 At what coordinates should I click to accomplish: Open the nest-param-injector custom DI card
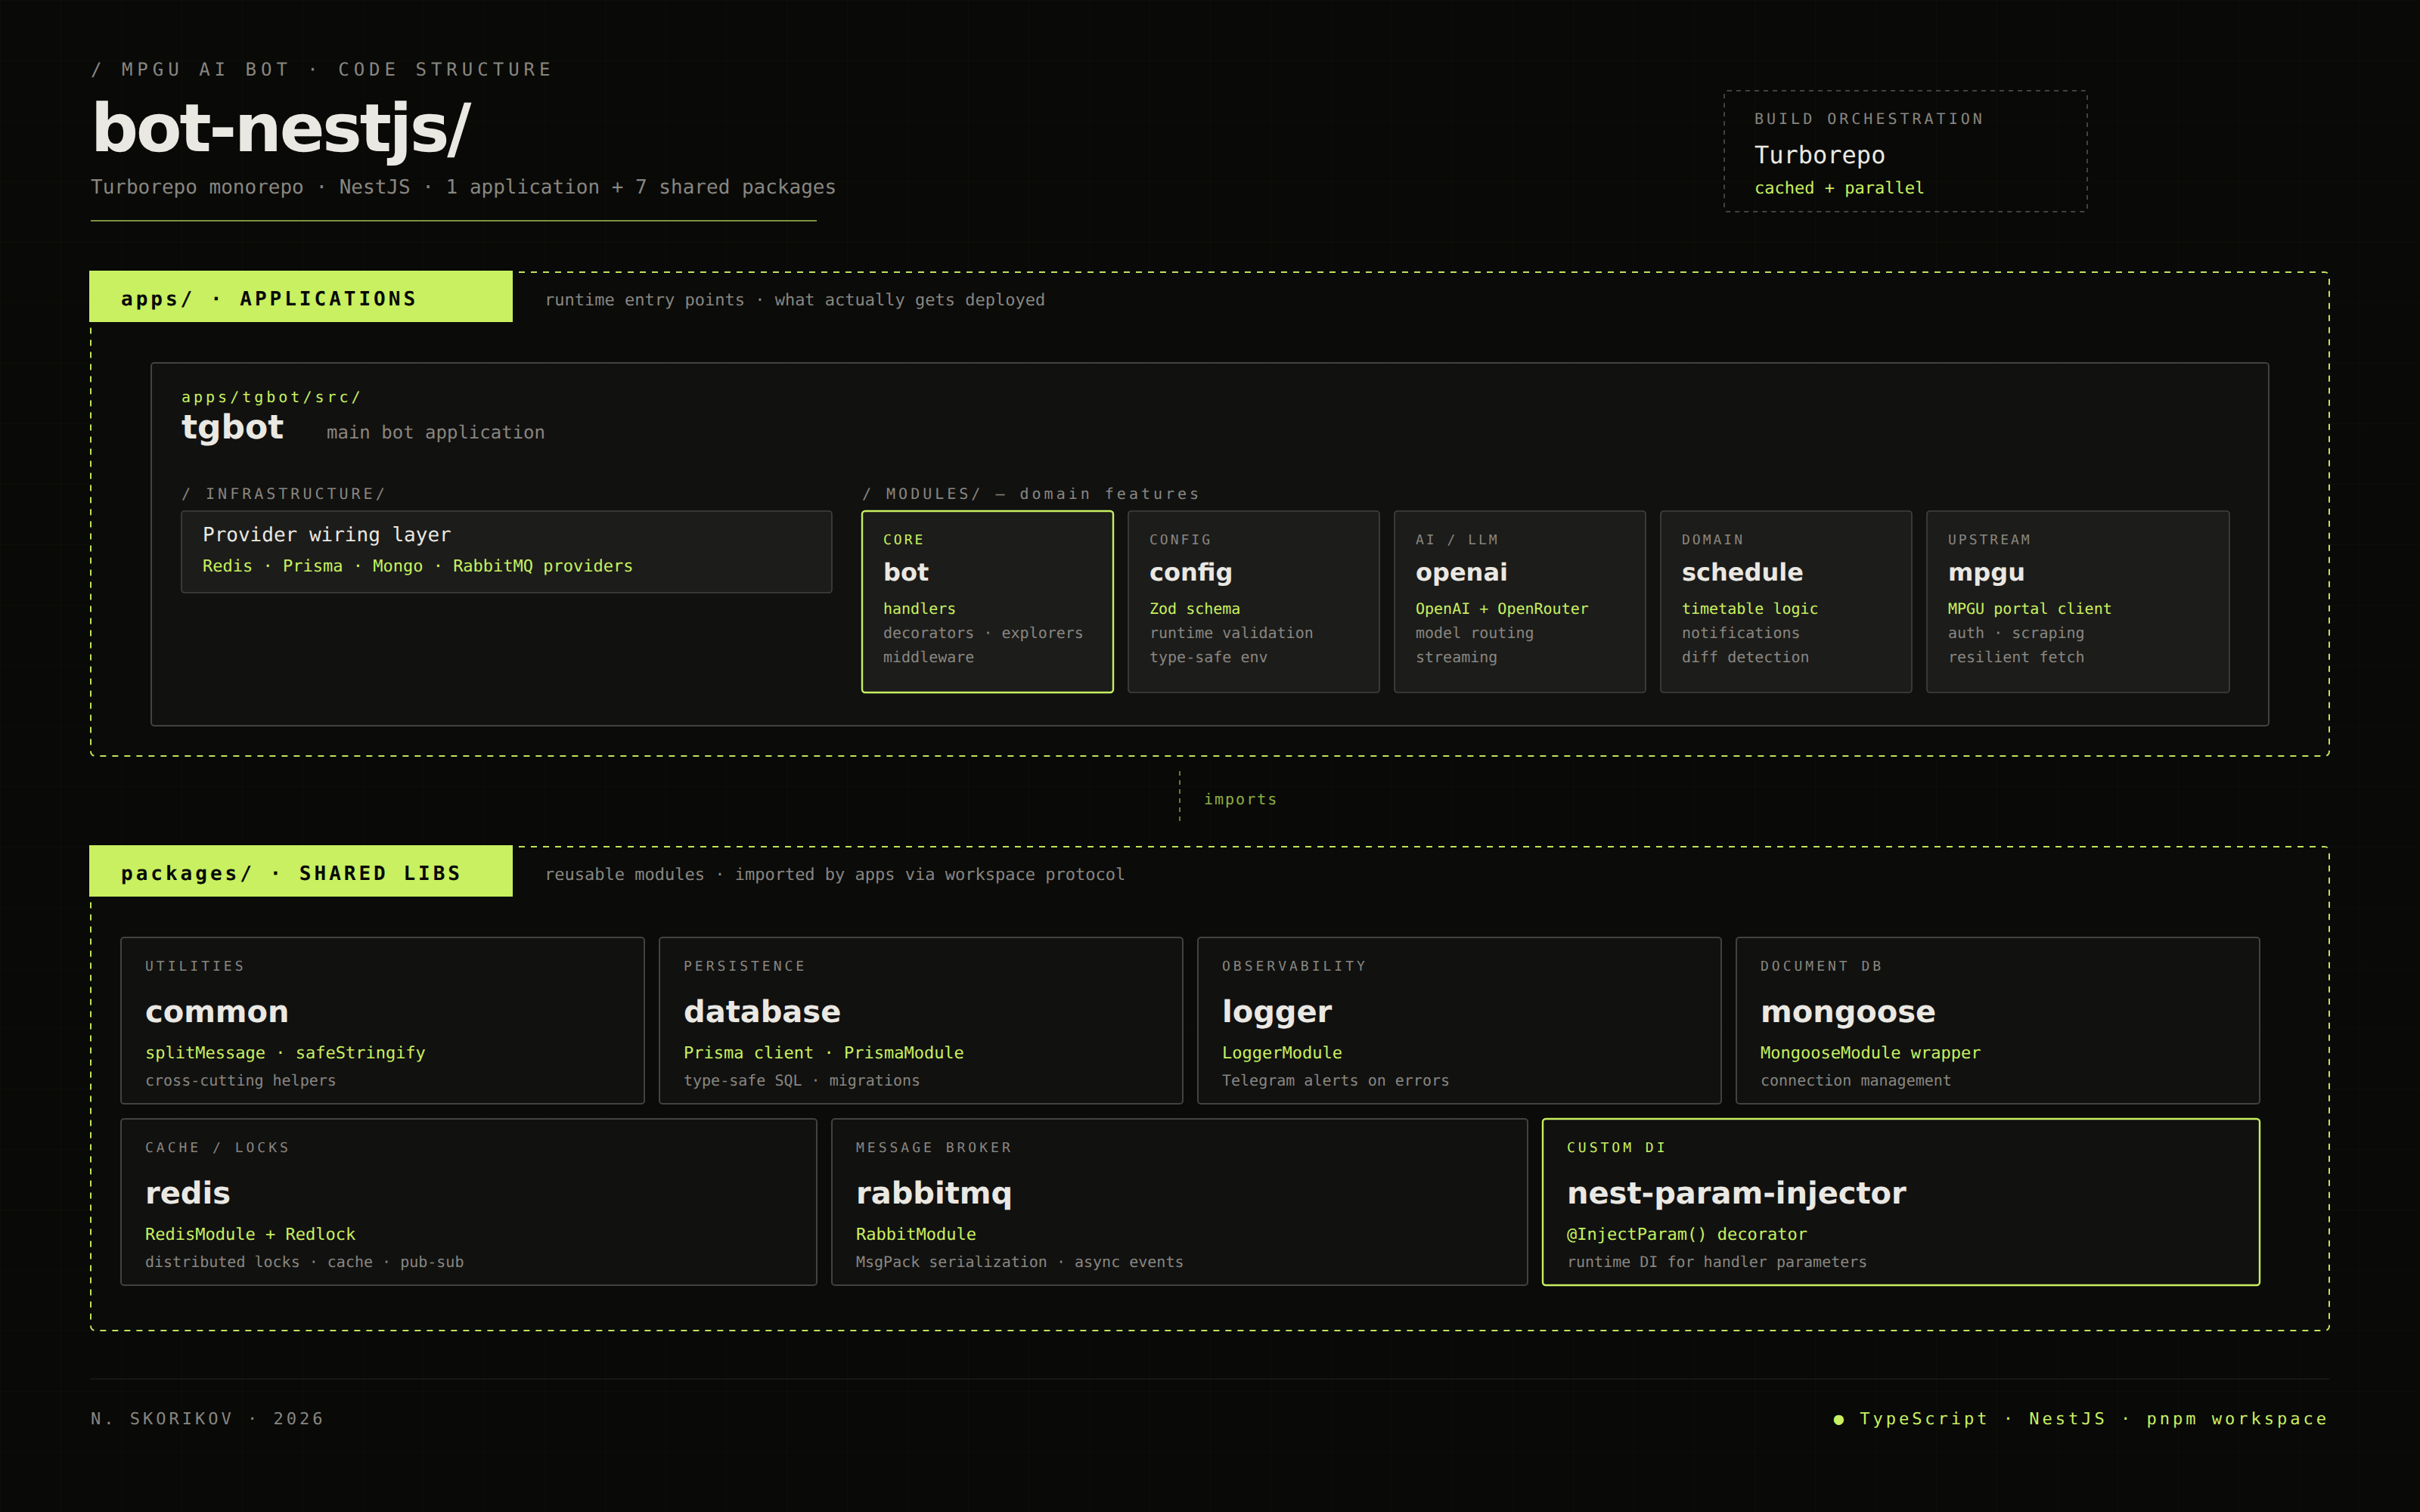coord(1900,1202)
